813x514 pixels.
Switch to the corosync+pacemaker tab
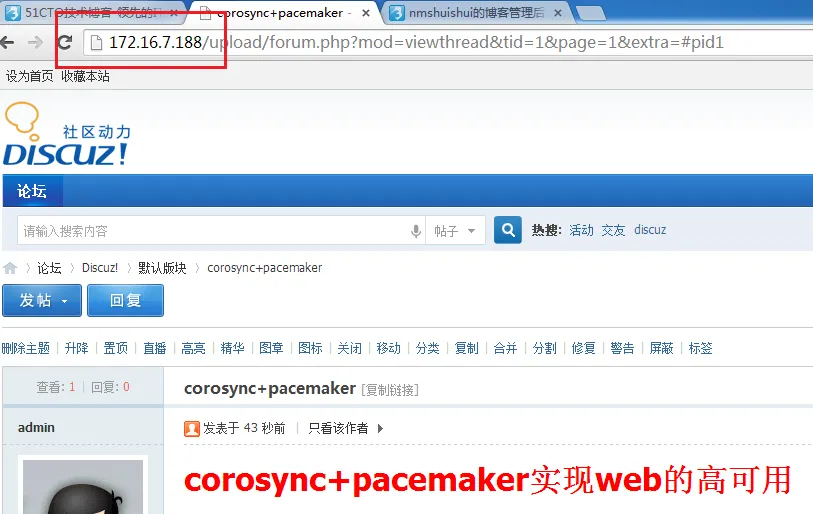tap(284, 12)
